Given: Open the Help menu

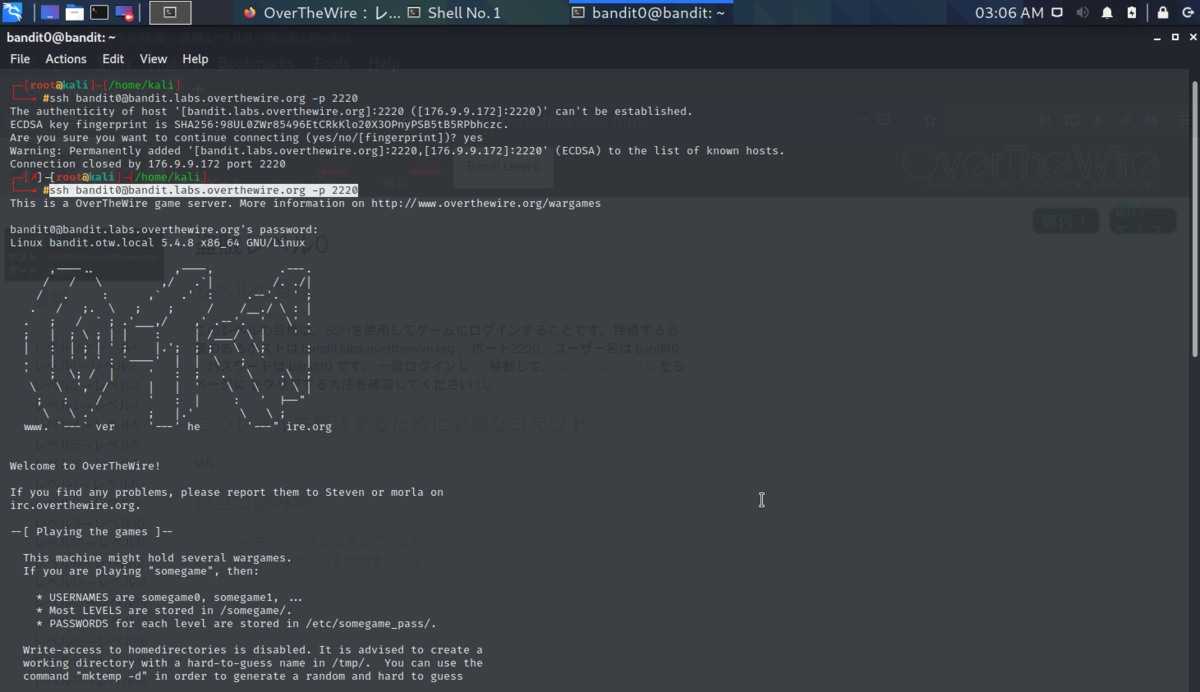Looking at the screenshot, I should point(195,59).
